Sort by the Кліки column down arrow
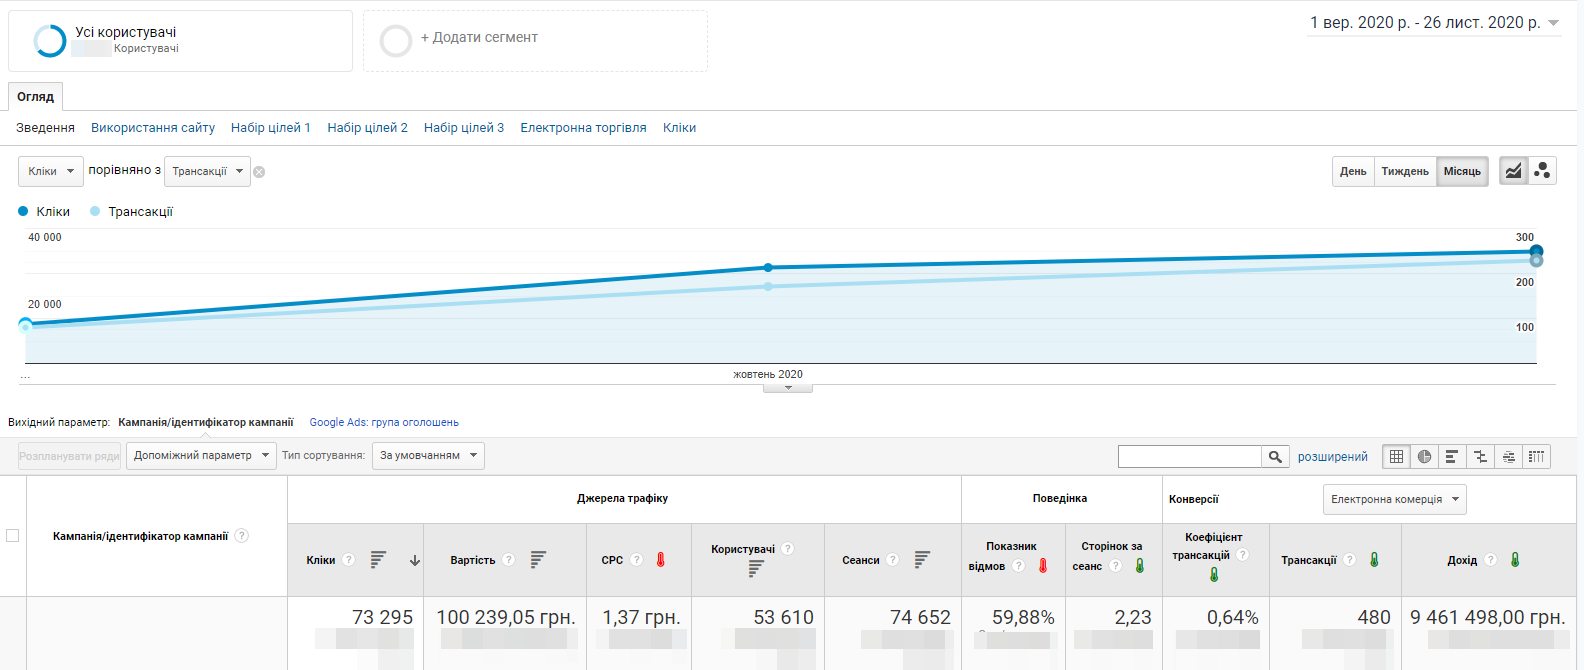Screen dimensions: 1584x670 click(x=415, y=561)
